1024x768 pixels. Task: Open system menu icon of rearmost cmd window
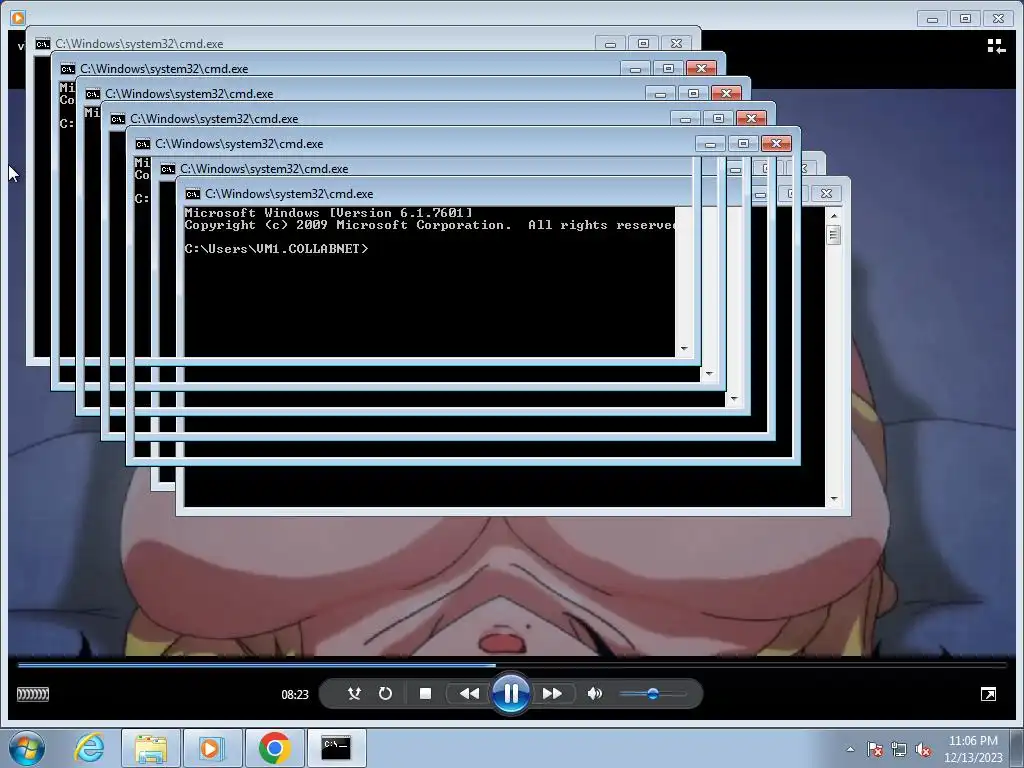(42, 44)
